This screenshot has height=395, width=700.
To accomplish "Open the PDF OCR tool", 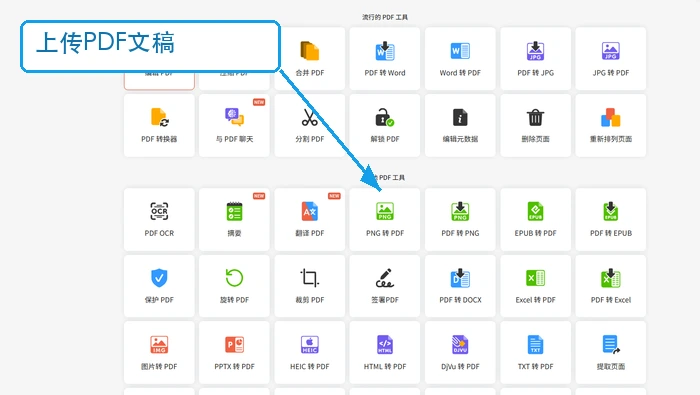I will [159, 219].
